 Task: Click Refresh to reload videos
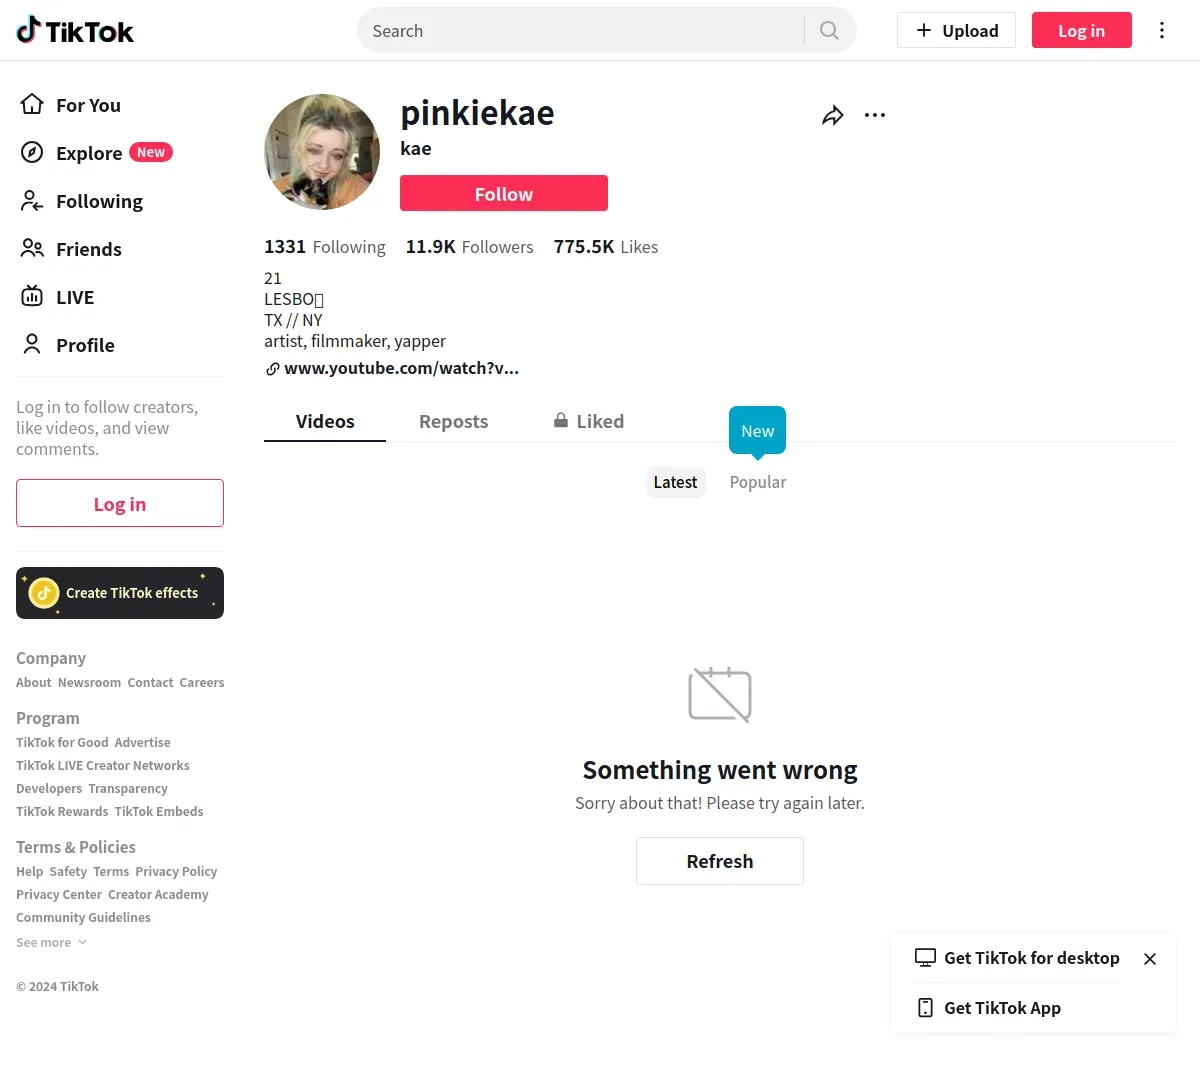click(719, 861)
